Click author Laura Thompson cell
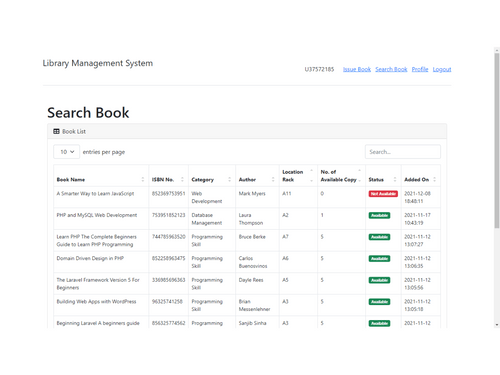The image size is (500, 375). [x=257, y=219]
